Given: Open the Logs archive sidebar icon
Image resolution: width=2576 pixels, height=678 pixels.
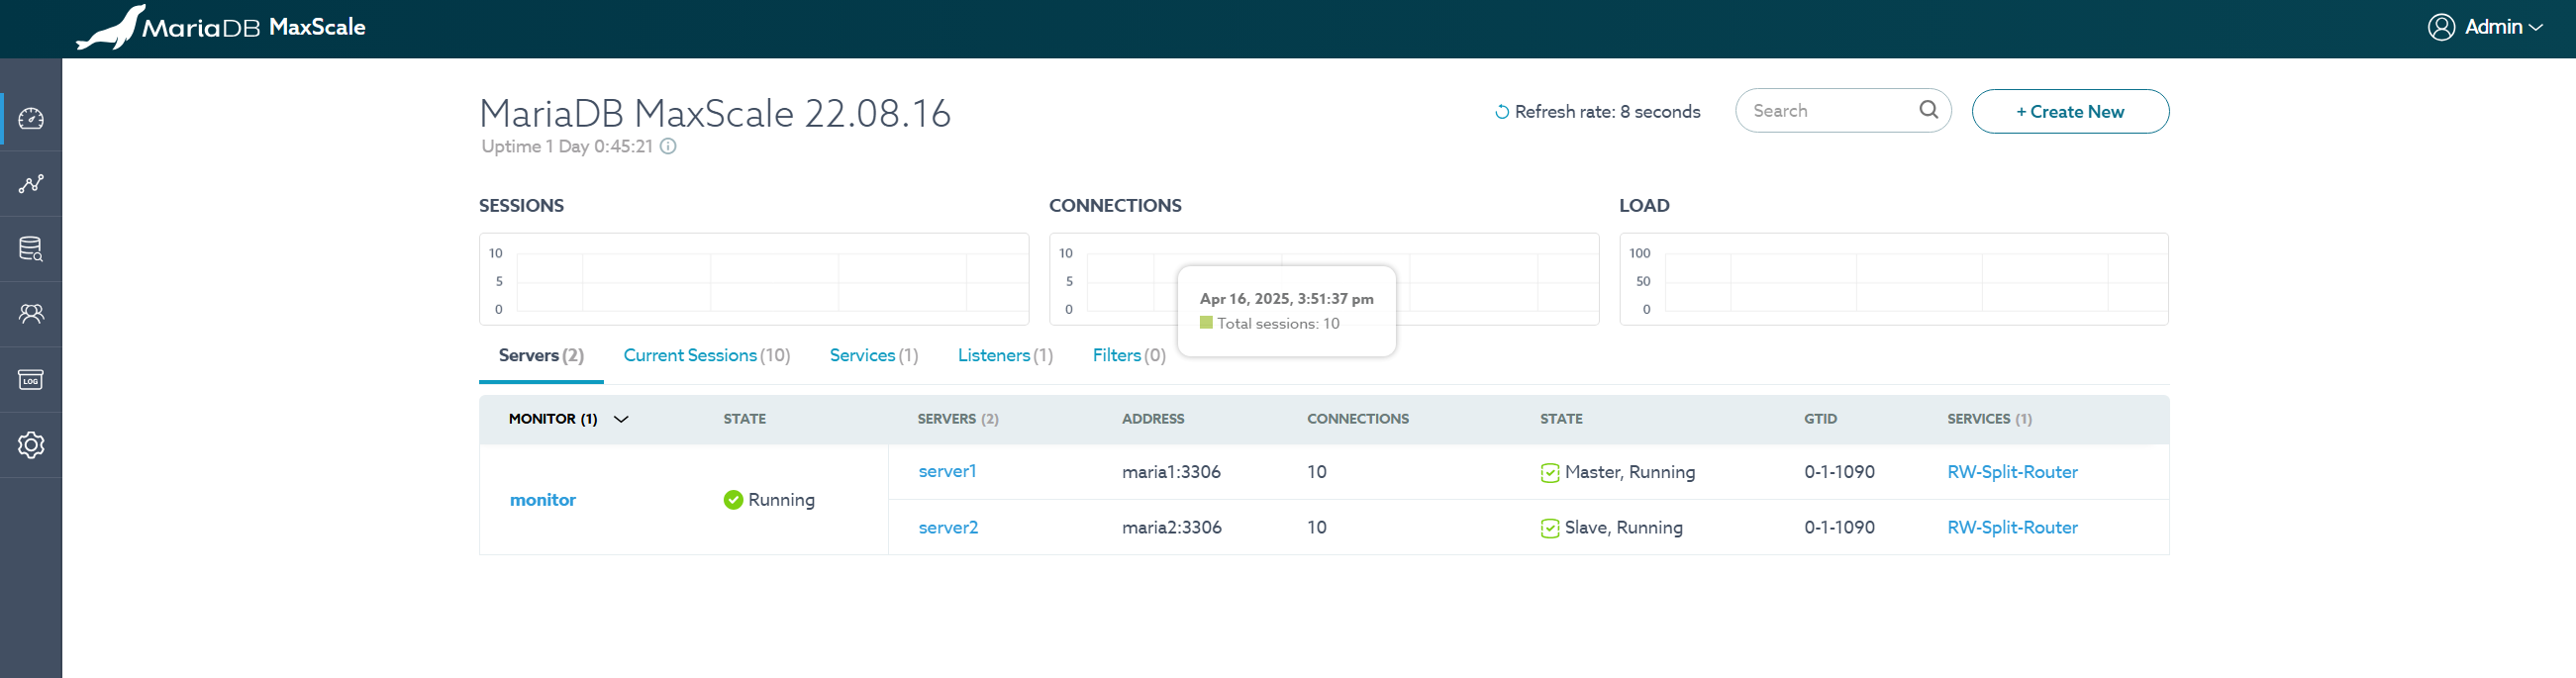Looking at the screenshot, I should tap(31, 380).
